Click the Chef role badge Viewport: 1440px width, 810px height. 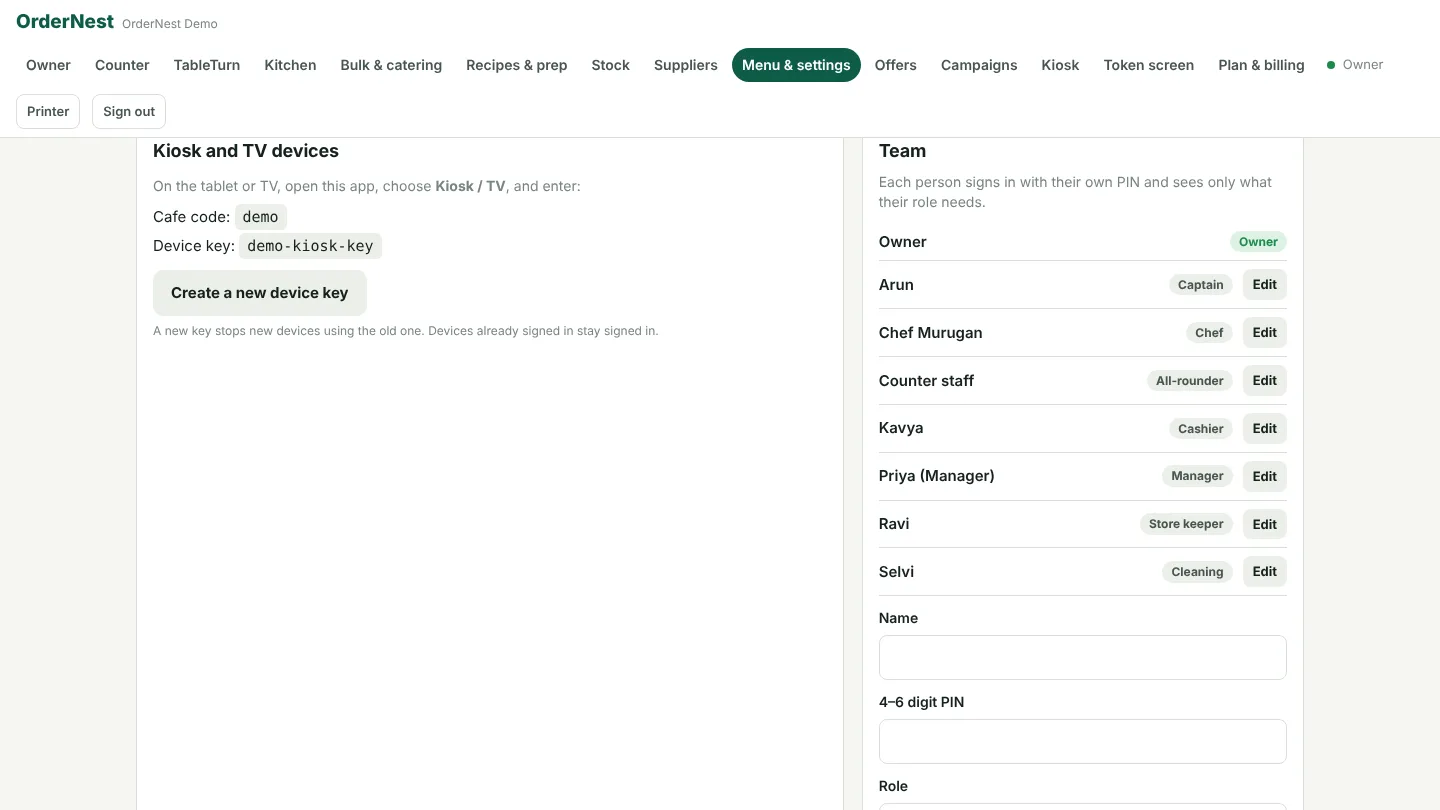pyautogui.click(x=1209, y=333)
